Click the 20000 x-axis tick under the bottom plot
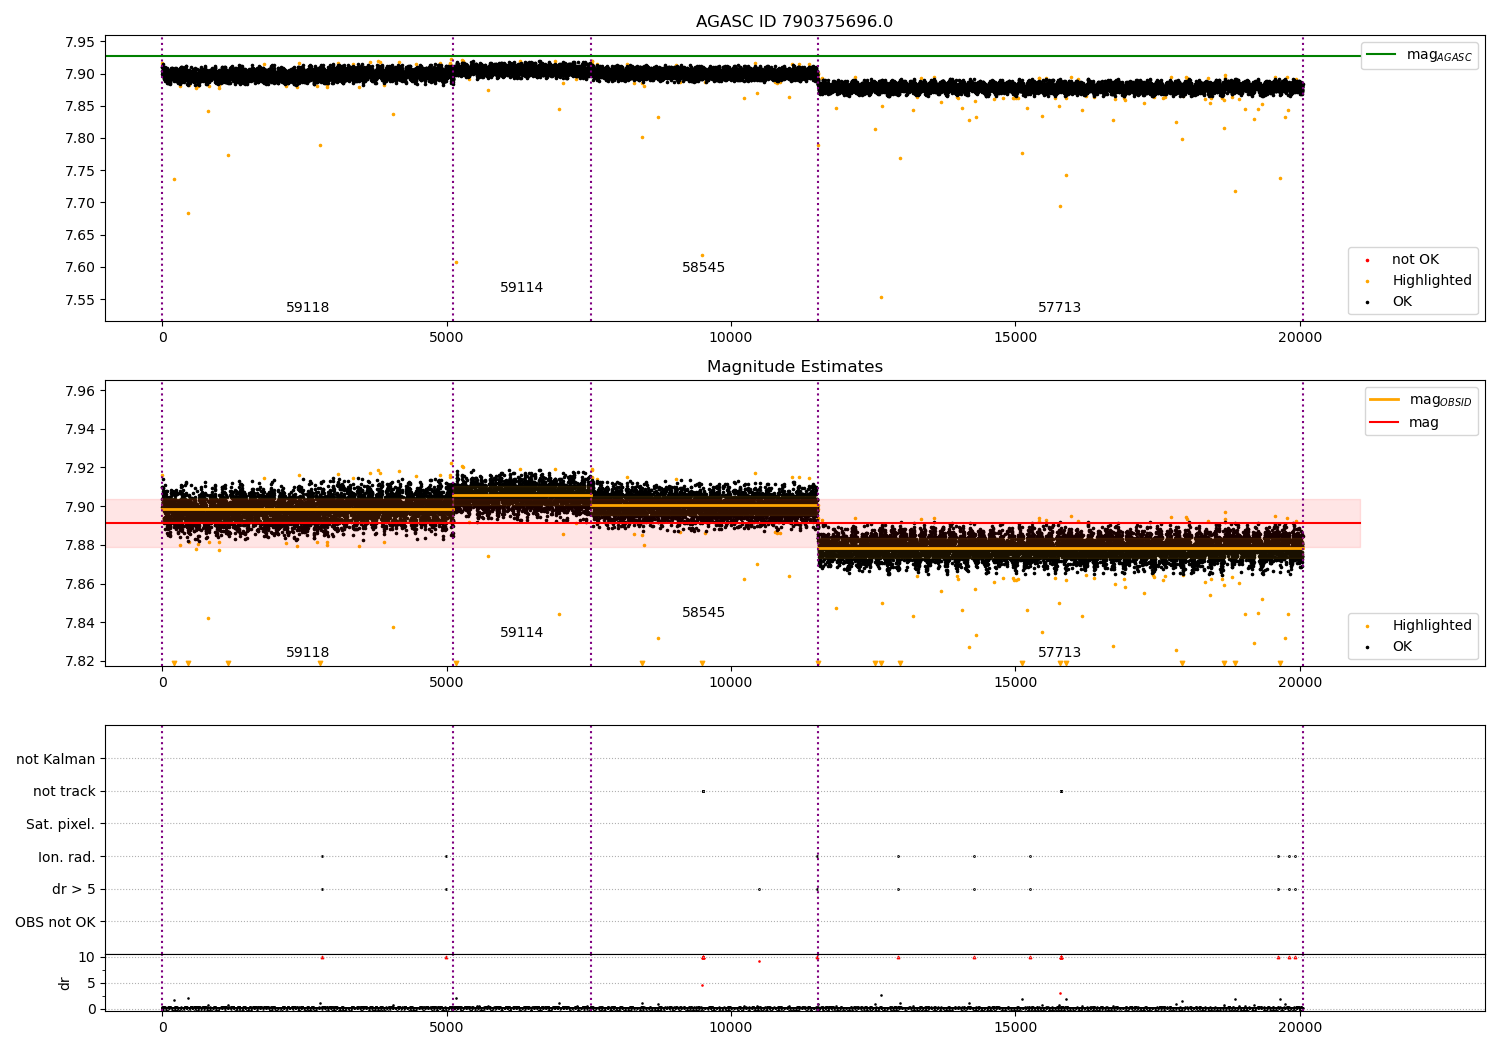Viewport: 1500px width, 1050px height. (x=1300, y=1028)
